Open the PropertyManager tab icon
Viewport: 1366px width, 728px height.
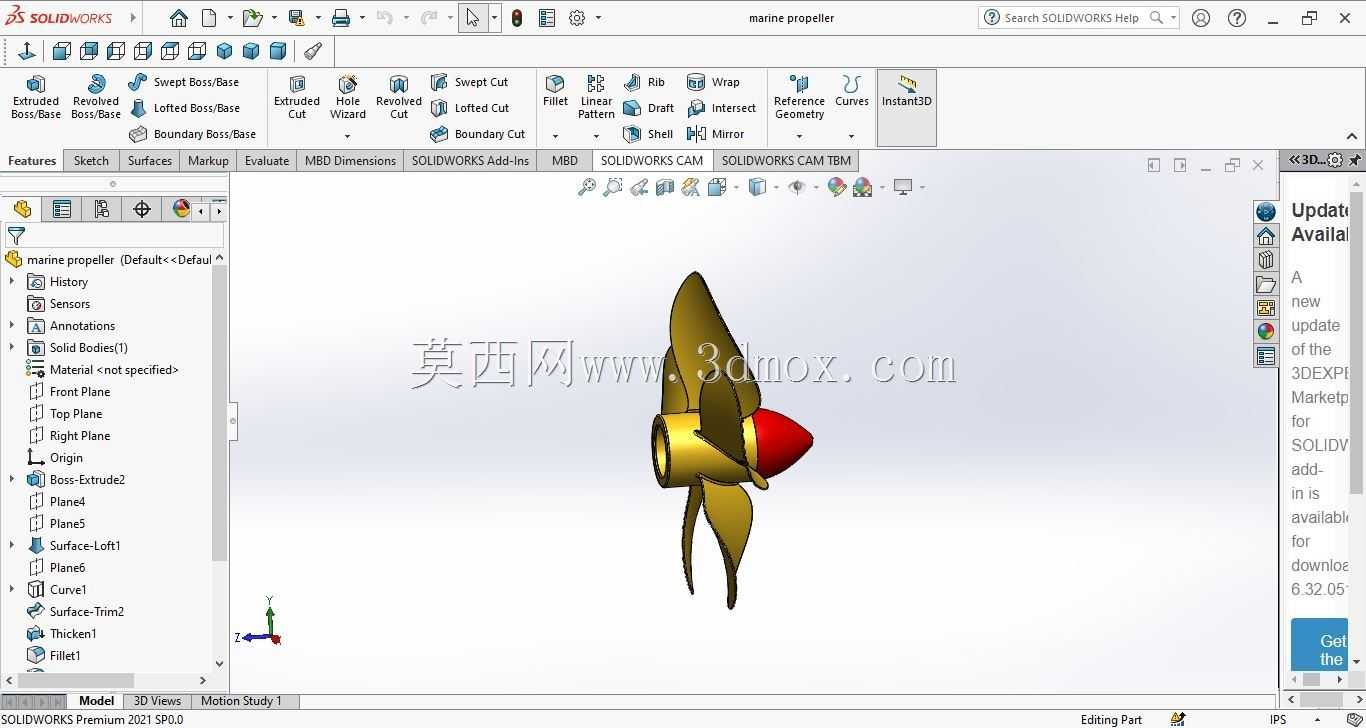coord(62,209)
